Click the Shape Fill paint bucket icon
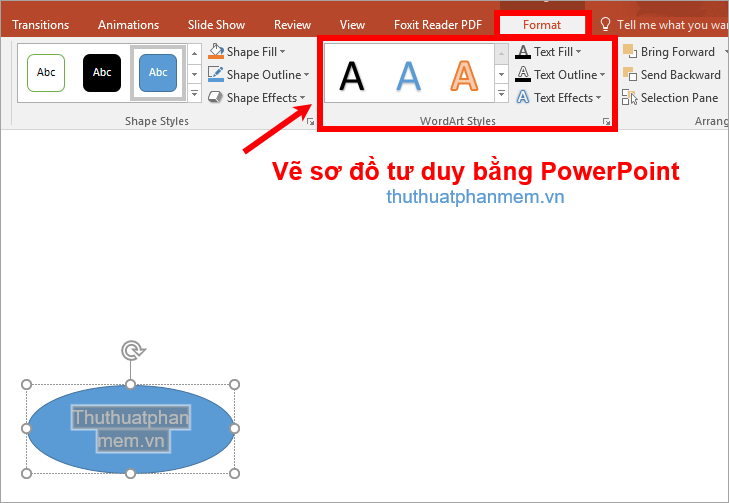This screenshot has width=729, height=503. point(216,51)
